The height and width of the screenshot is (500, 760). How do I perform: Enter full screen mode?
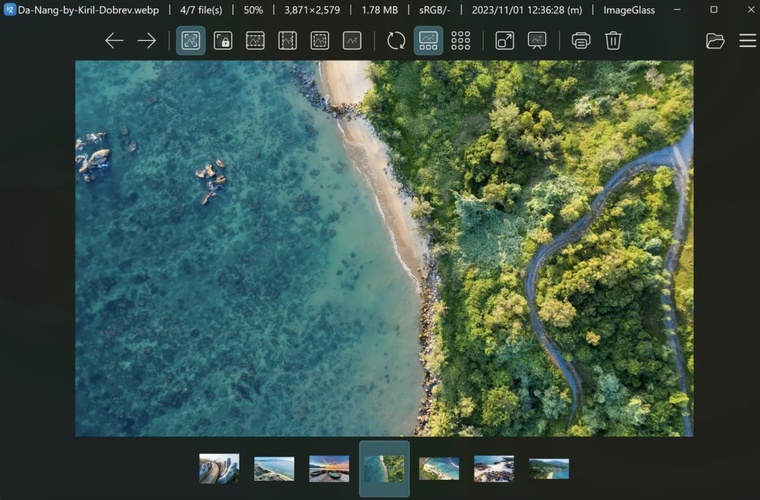pyautogui.click(x=505, y=41)
